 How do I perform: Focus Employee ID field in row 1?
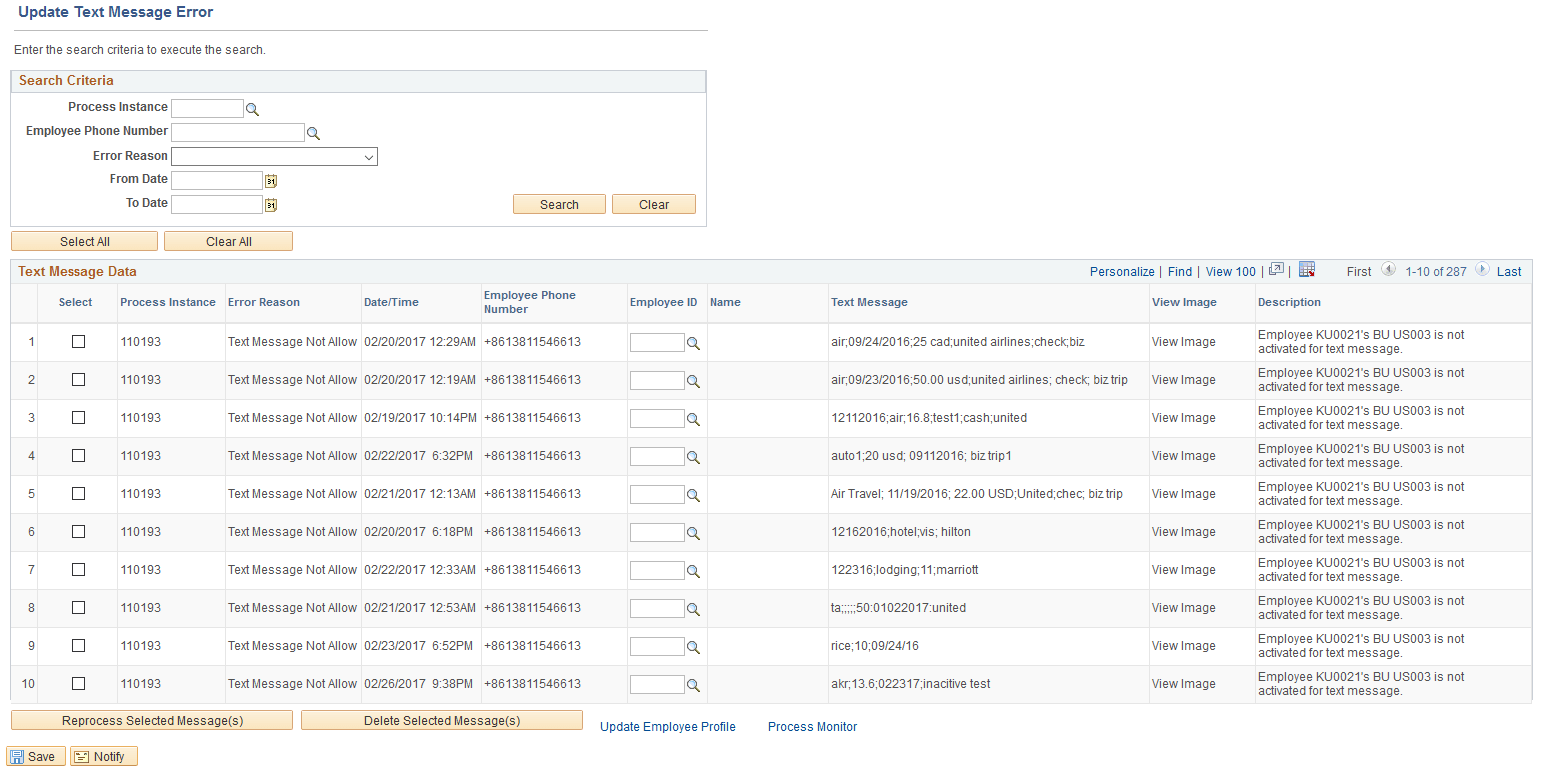point(657,342)
